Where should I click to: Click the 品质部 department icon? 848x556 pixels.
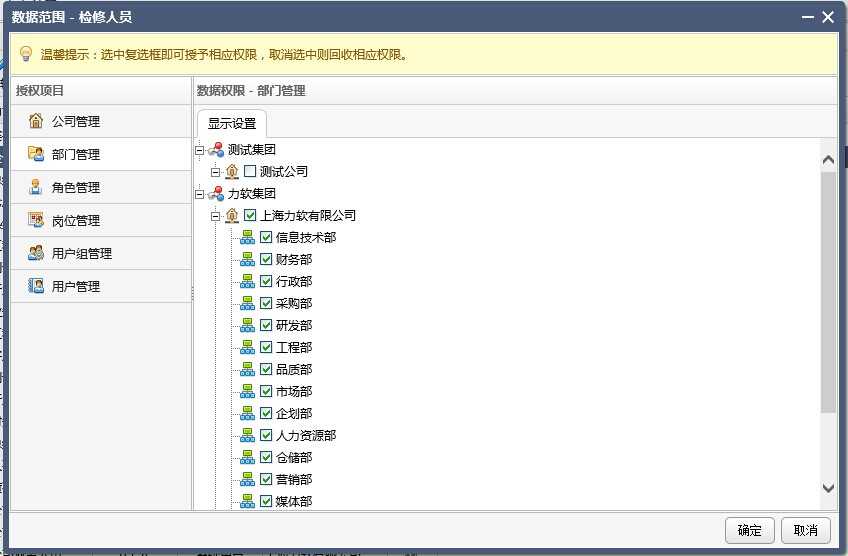pos(247,369)
